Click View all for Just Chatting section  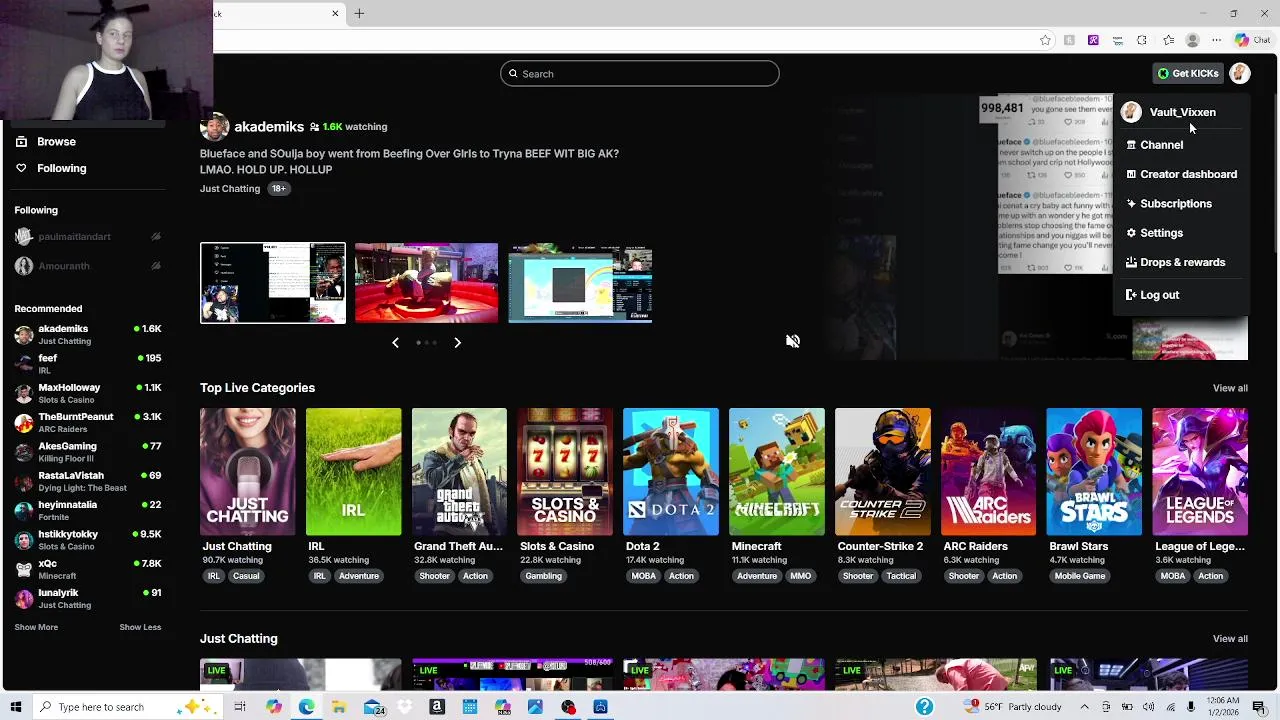point(1230,639)
